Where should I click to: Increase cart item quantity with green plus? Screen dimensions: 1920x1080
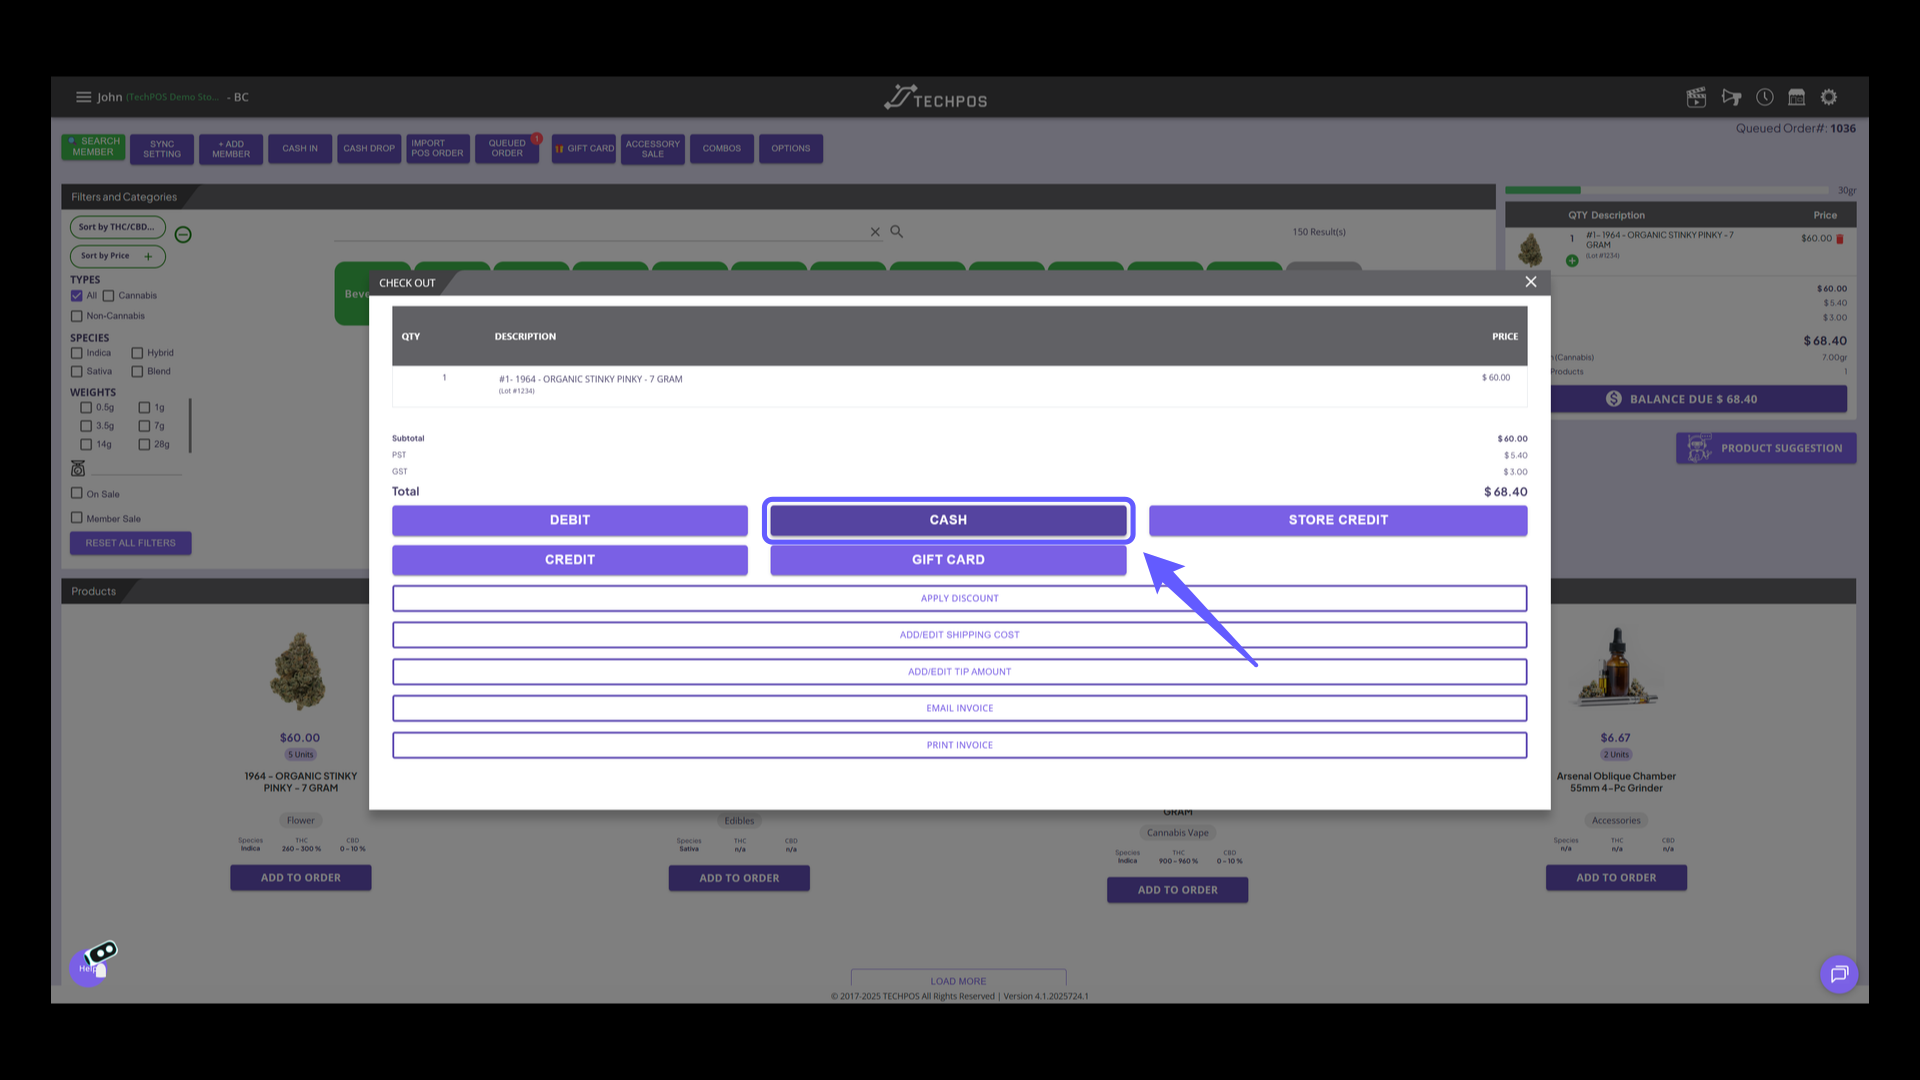[1572, 261]
